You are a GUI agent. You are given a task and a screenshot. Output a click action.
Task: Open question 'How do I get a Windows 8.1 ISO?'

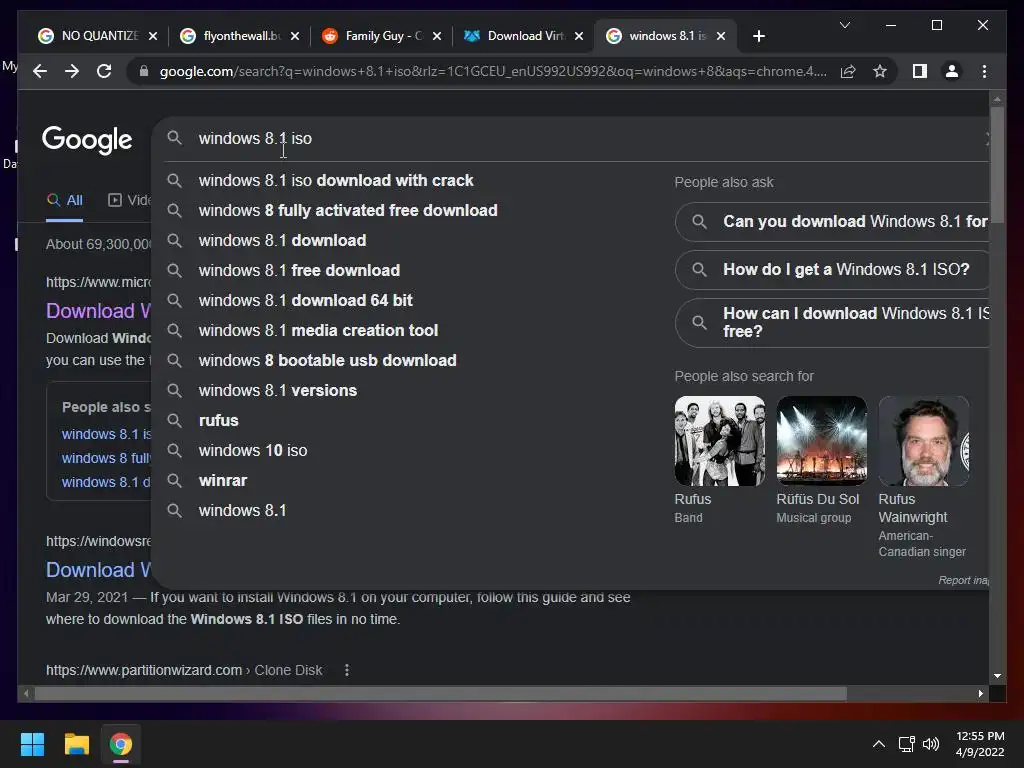point(832,270)
